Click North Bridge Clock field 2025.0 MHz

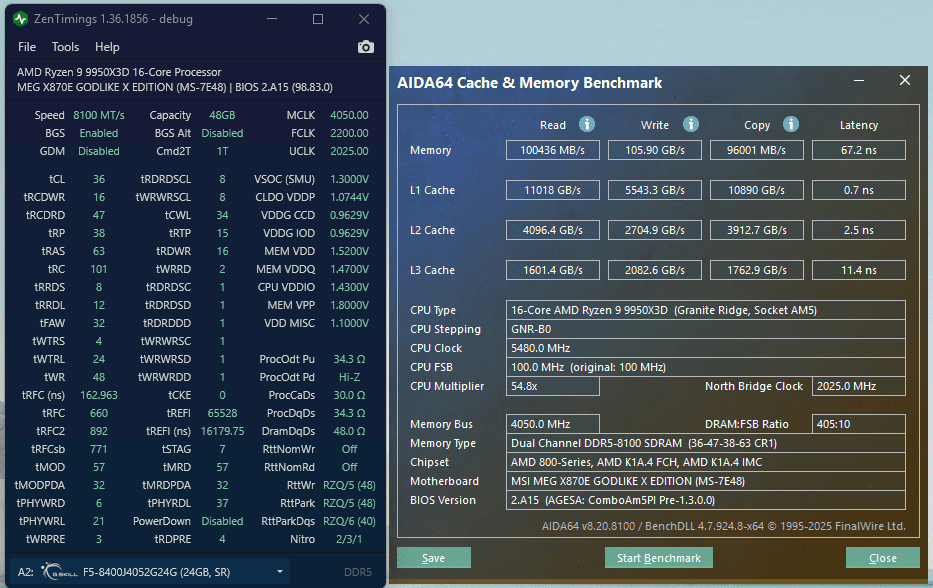[x=859, y=386]
